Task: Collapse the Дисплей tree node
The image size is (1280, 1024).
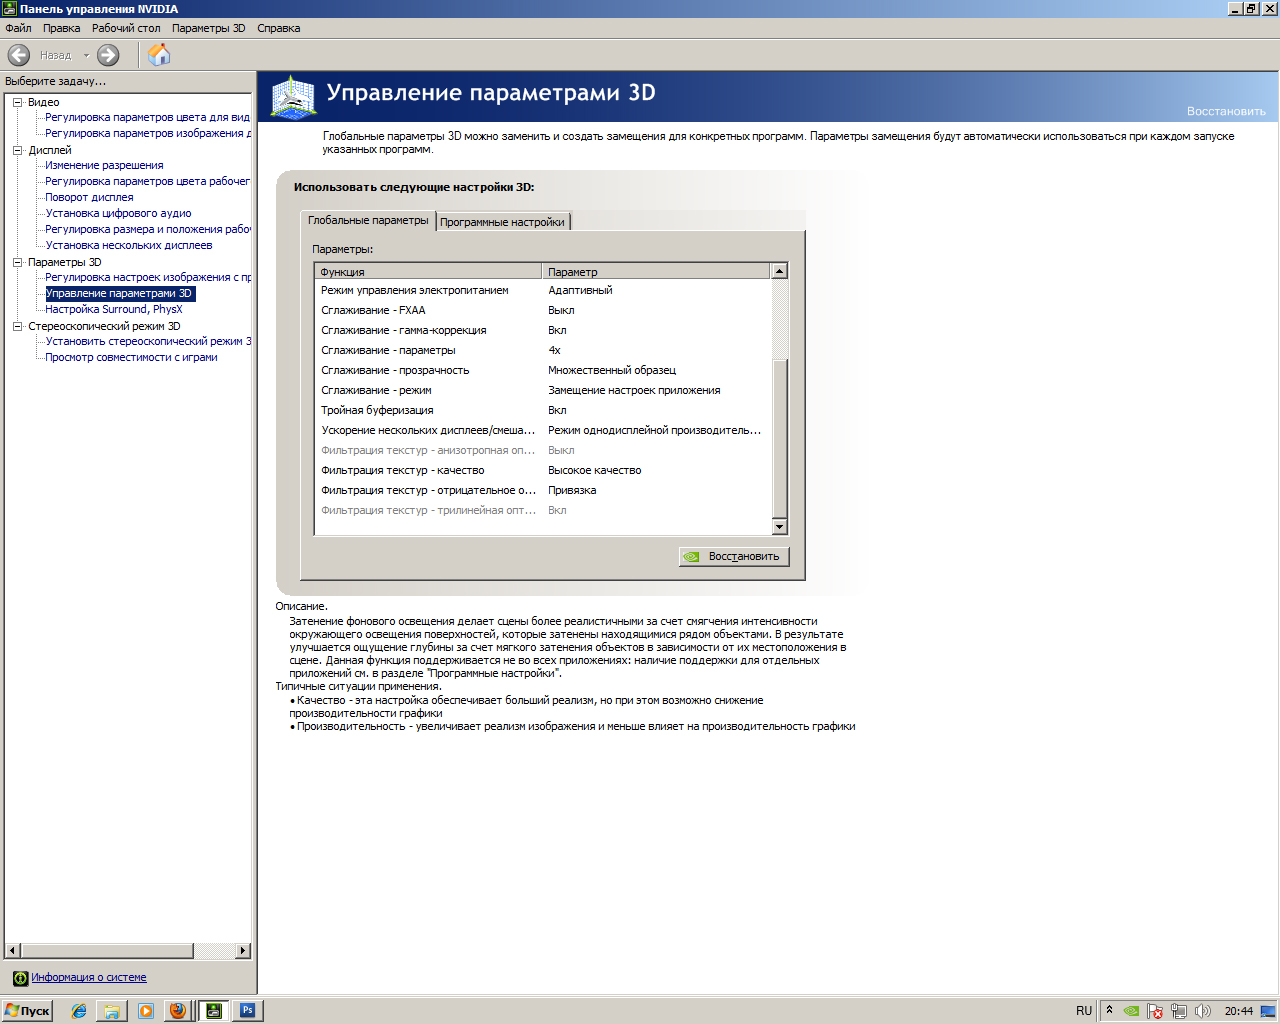Action: [17, 150]
